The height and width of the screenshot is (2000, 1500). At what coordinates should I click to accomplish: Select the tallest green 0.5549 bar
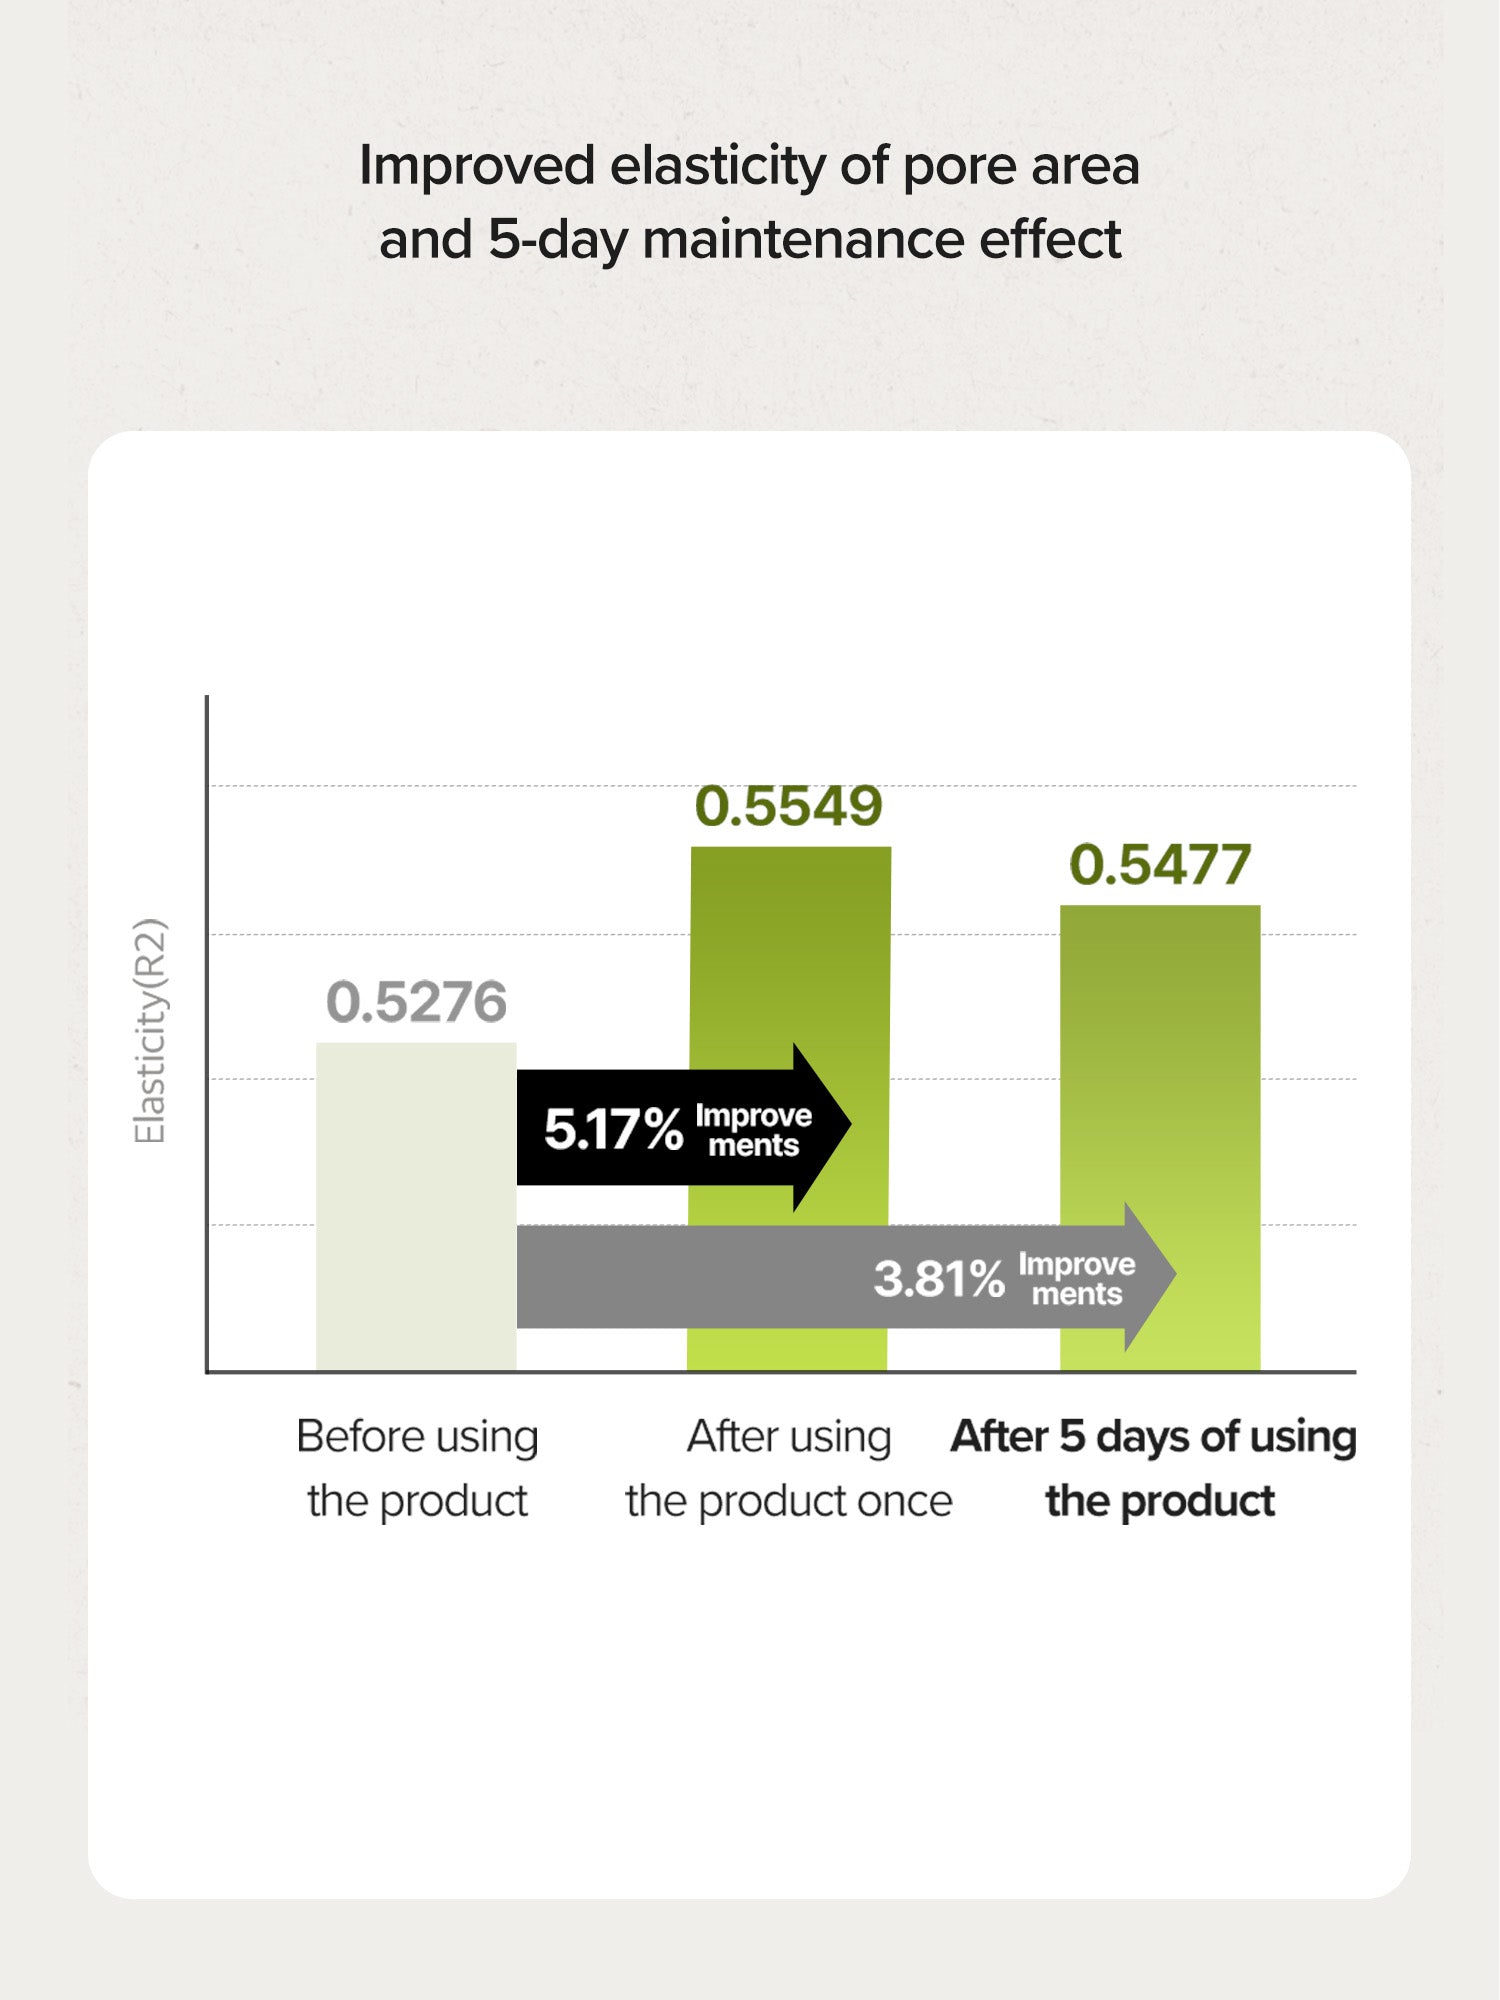[x=790, y=1108]
